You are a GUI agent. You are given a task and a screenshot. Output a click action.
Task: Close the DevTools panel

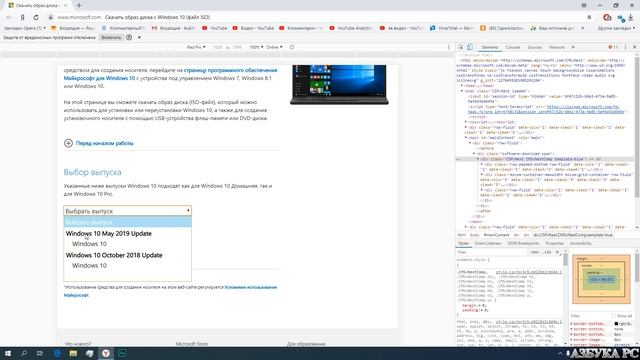[x=634, y=47]
